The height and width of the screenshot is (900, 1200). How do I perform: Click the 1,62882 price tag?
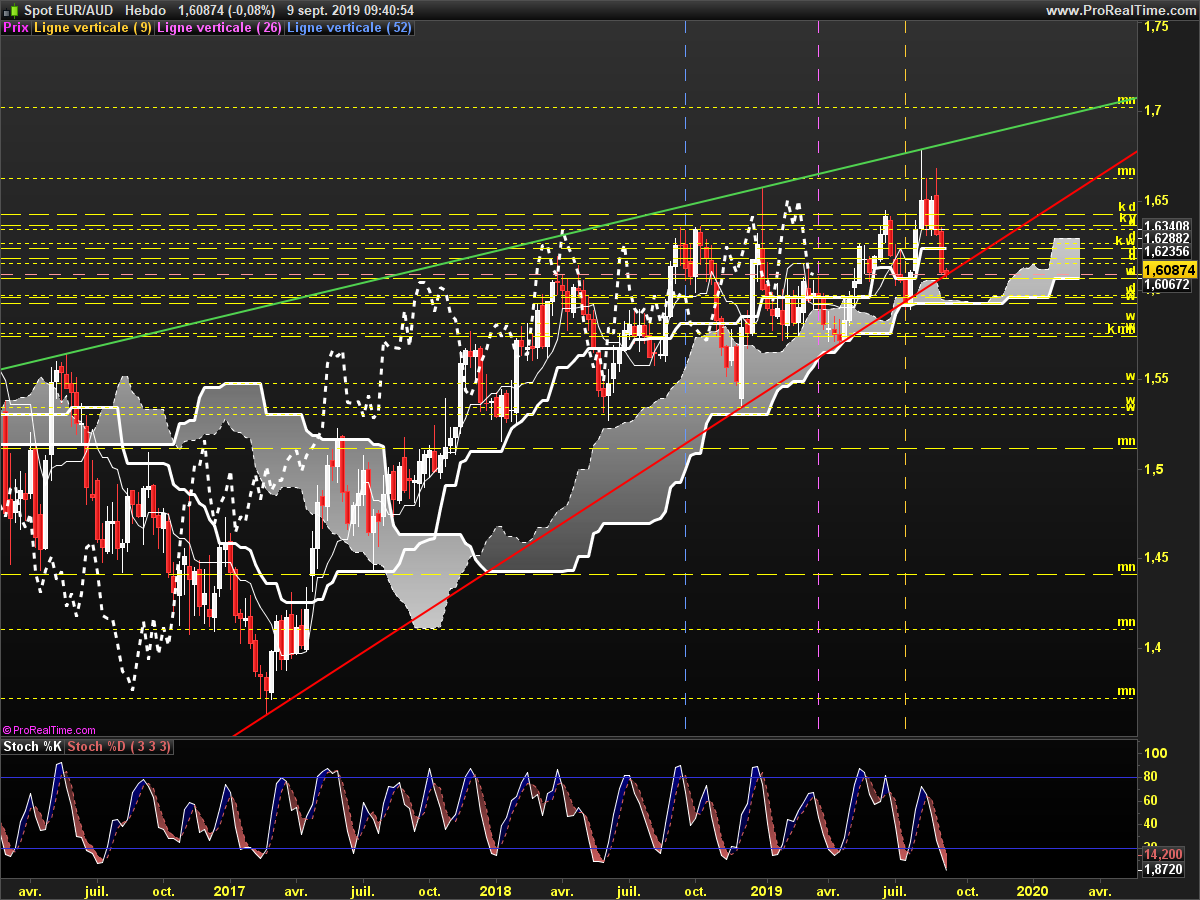(1166, 238)
